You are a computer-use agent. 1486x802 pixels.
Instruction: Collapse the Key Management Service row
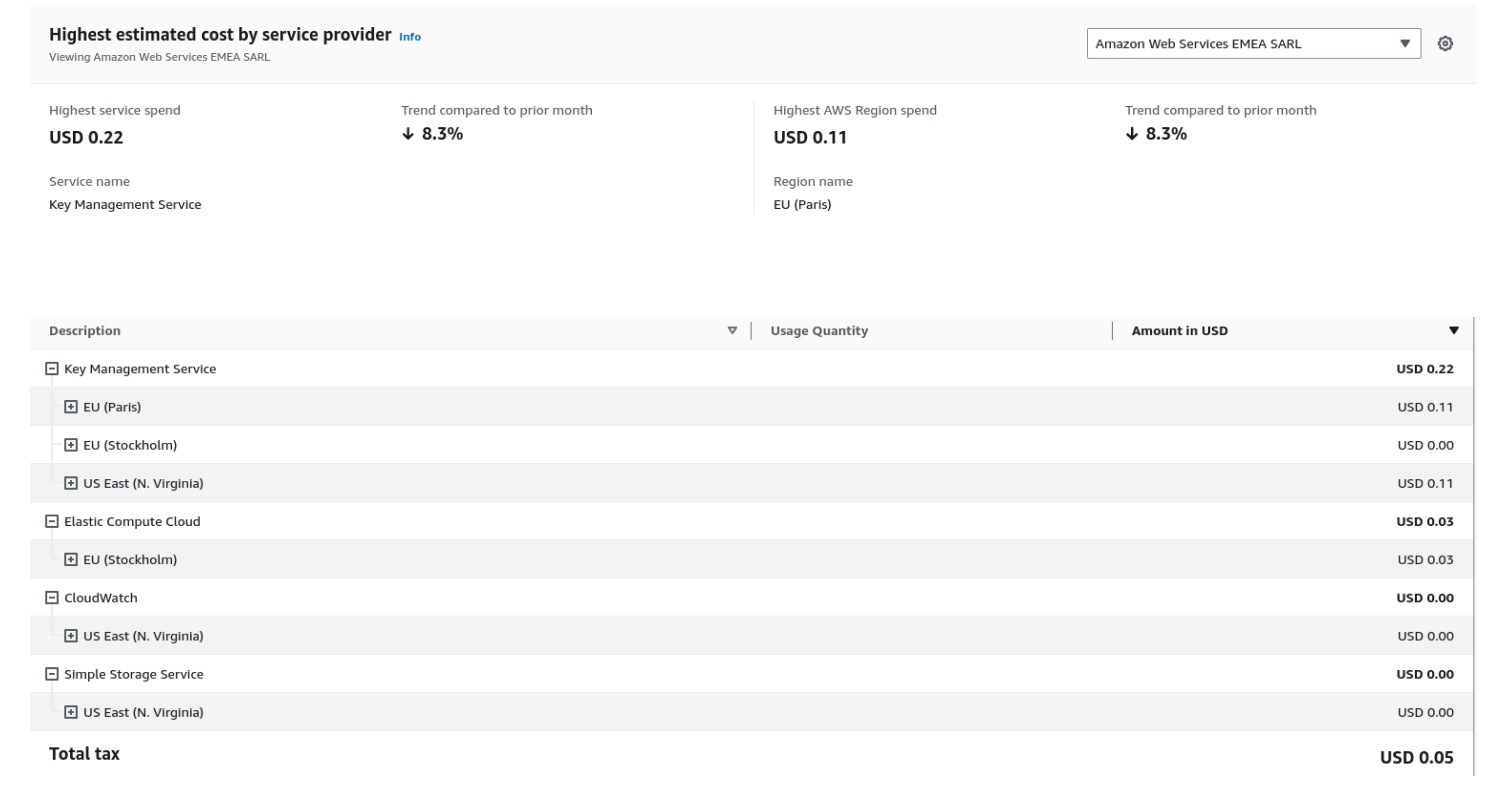pyautogui.click(x=53, y=369)
